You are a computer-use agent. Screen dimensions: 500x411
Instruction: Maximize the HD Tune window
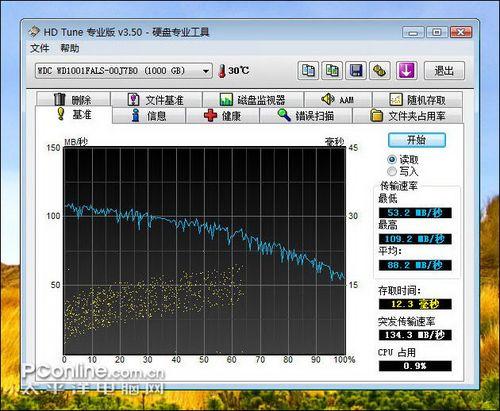(x=437, y=32)
